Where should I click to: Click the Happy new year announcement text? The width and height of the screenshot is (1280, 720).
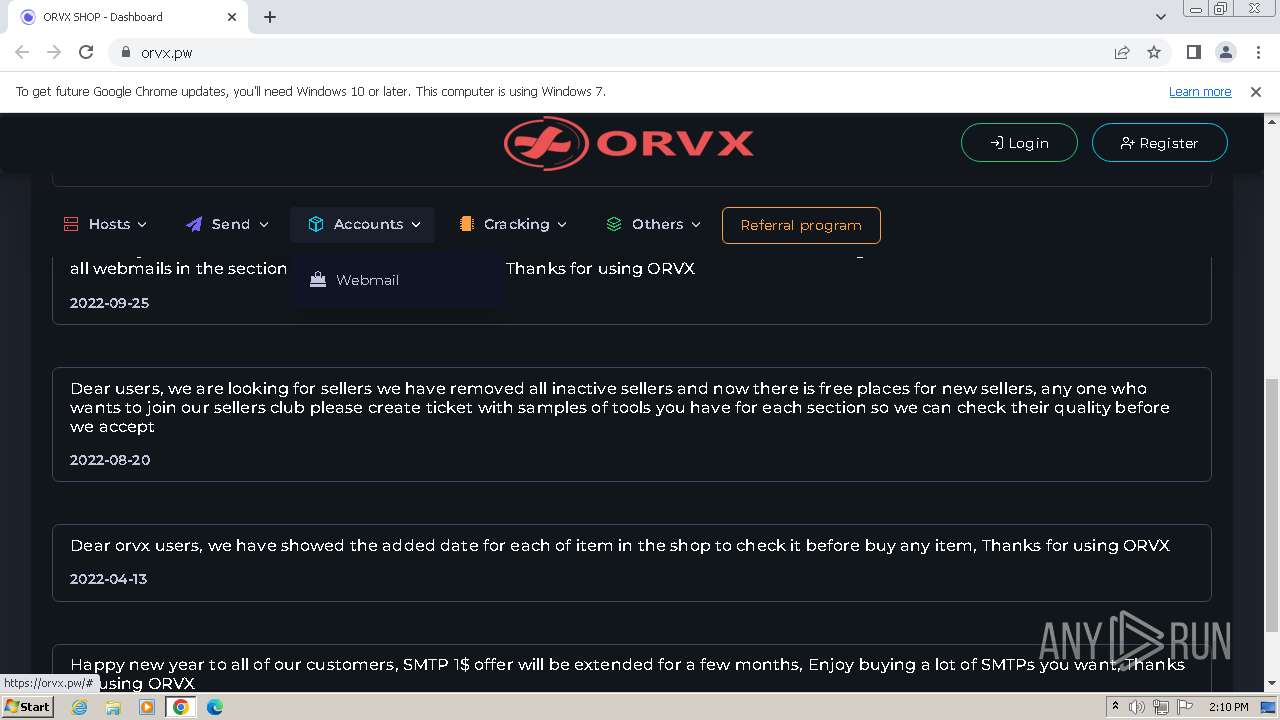(627, 674)
